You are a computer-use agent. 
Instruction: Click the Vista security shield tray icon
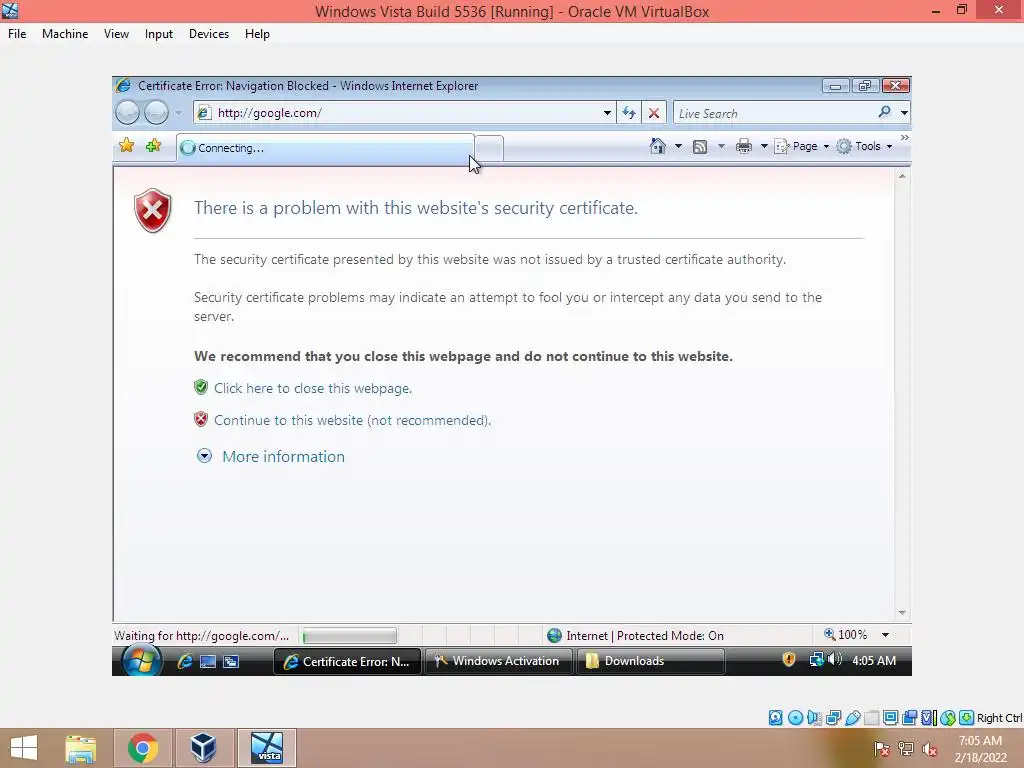(x=789, y=660)
